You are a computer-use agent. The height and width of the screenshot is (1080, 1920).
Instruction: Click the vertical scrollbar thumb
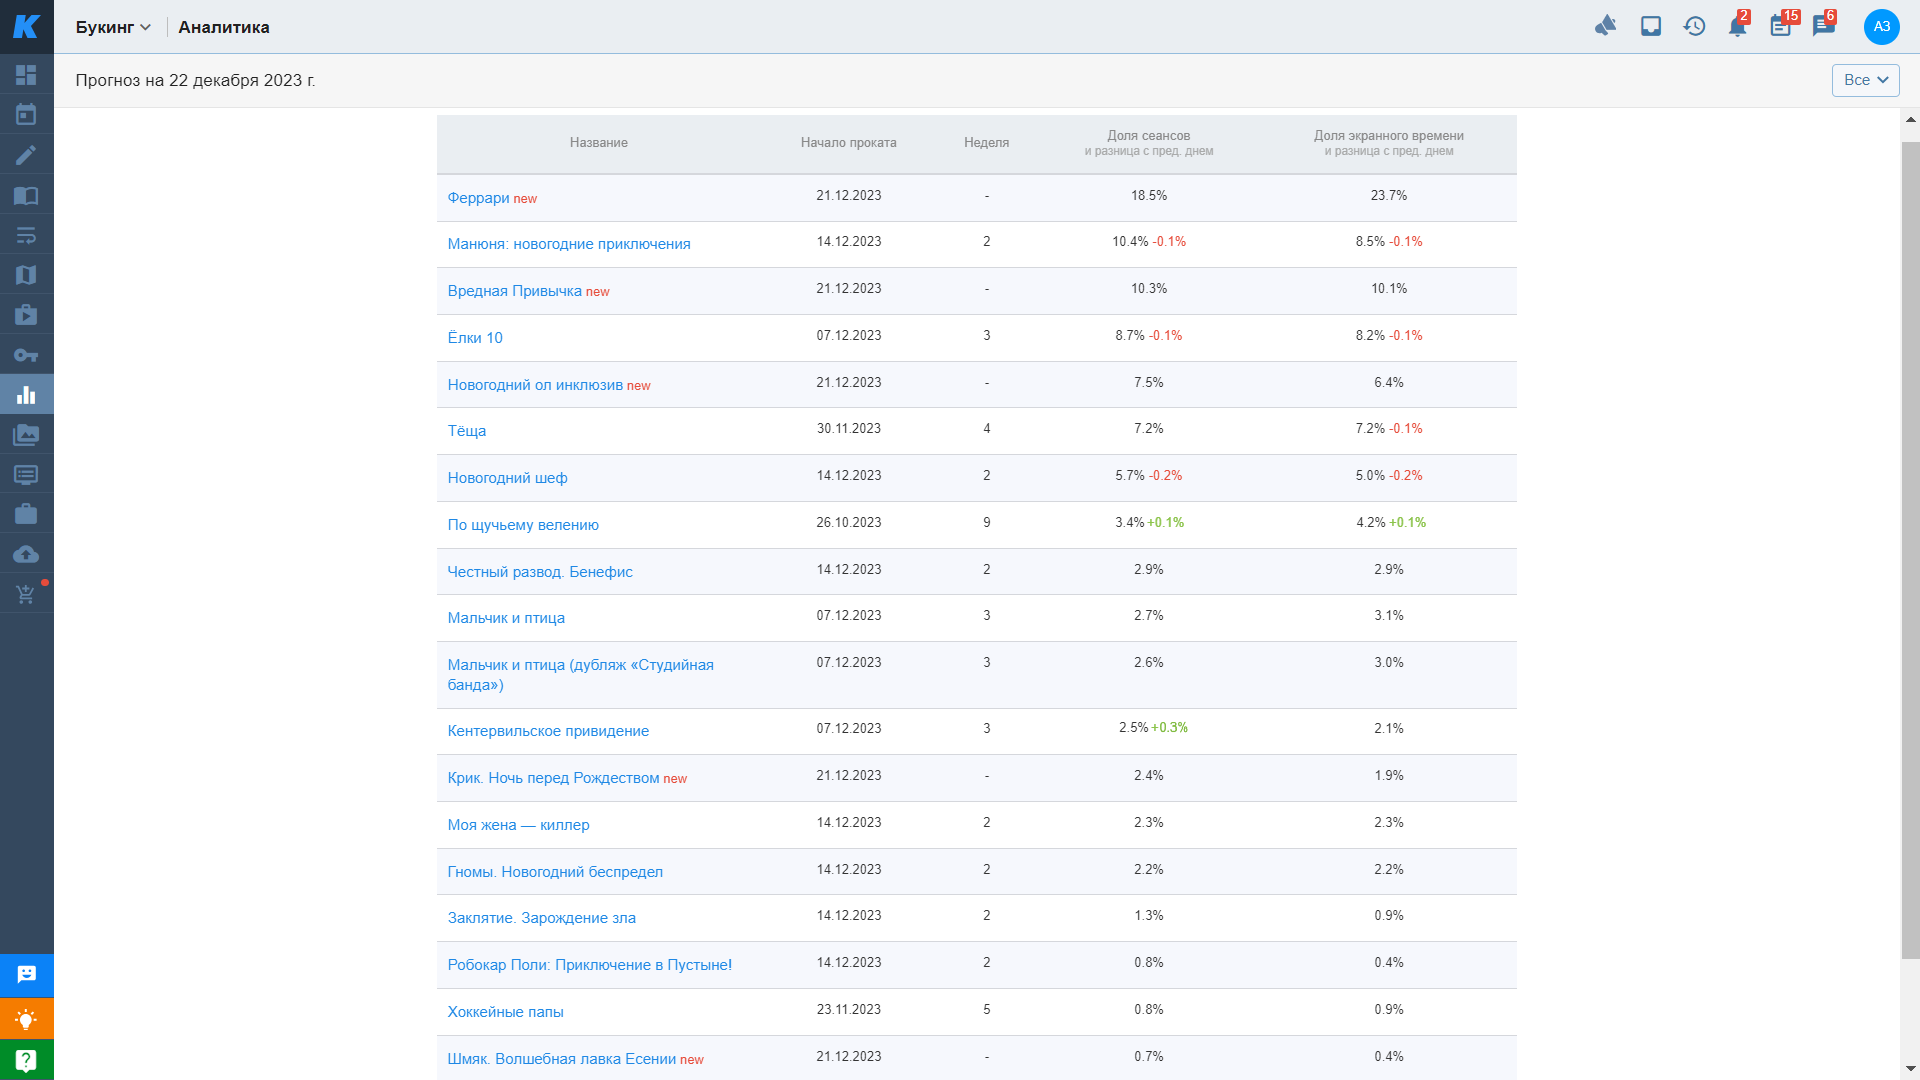click(x=1910, y=550)
